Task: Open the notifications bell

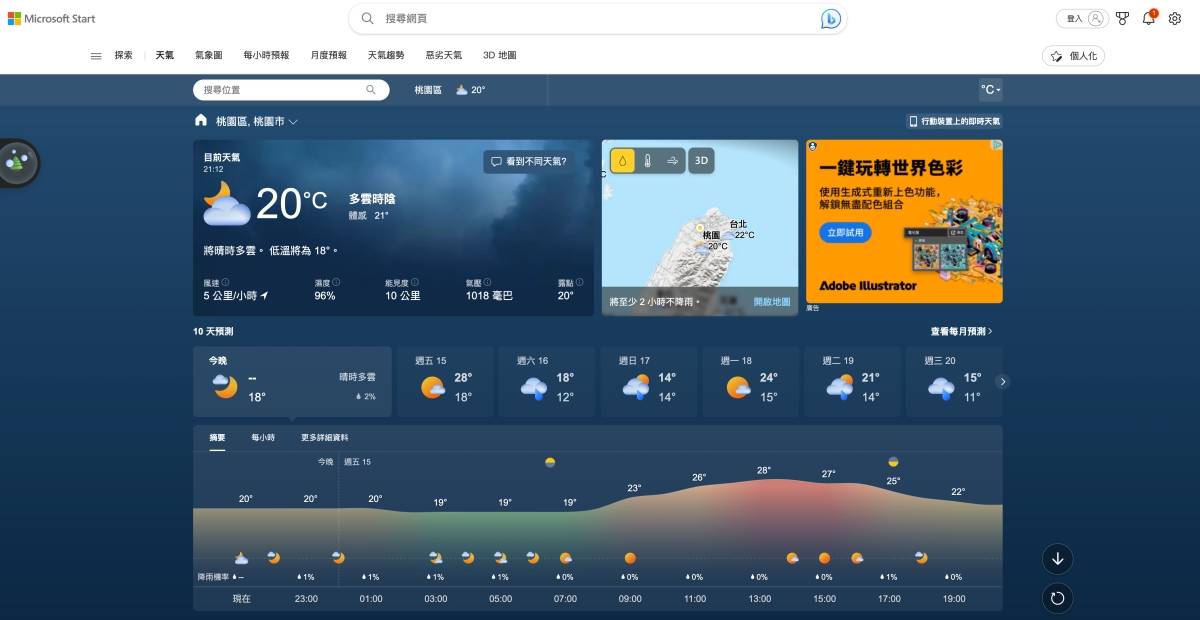Action: [1148, 17]
